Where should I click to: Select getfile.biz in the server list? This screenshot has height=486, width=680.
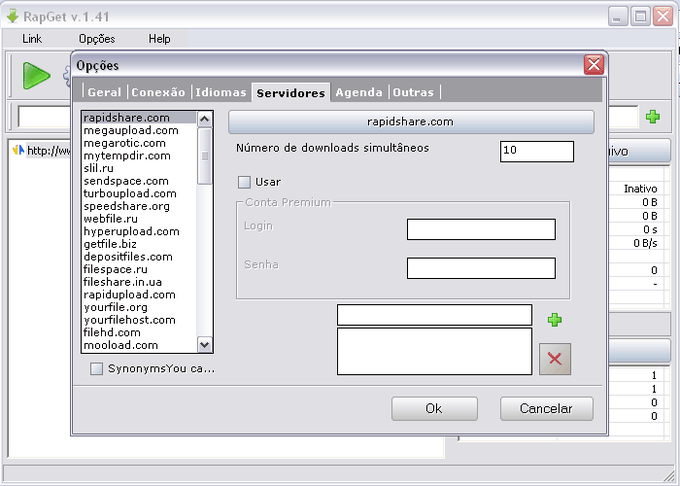coord(139,244)
